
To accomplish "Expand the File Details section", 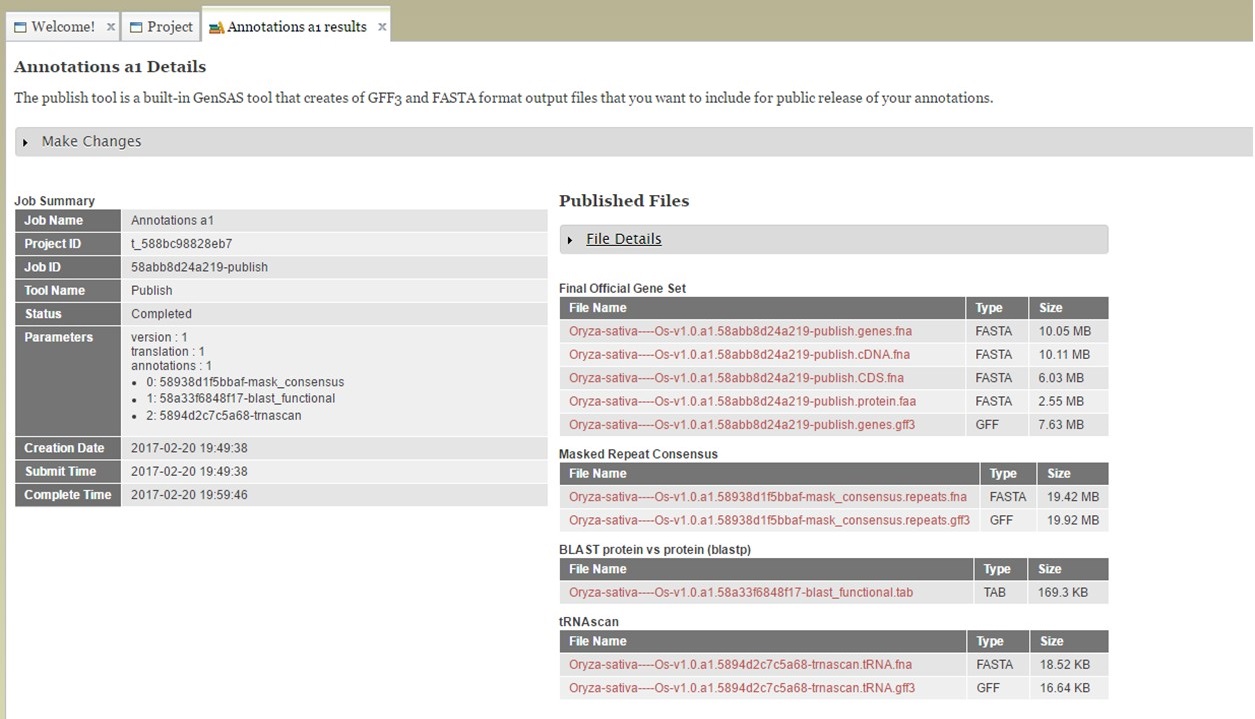I will pos(624,239).
